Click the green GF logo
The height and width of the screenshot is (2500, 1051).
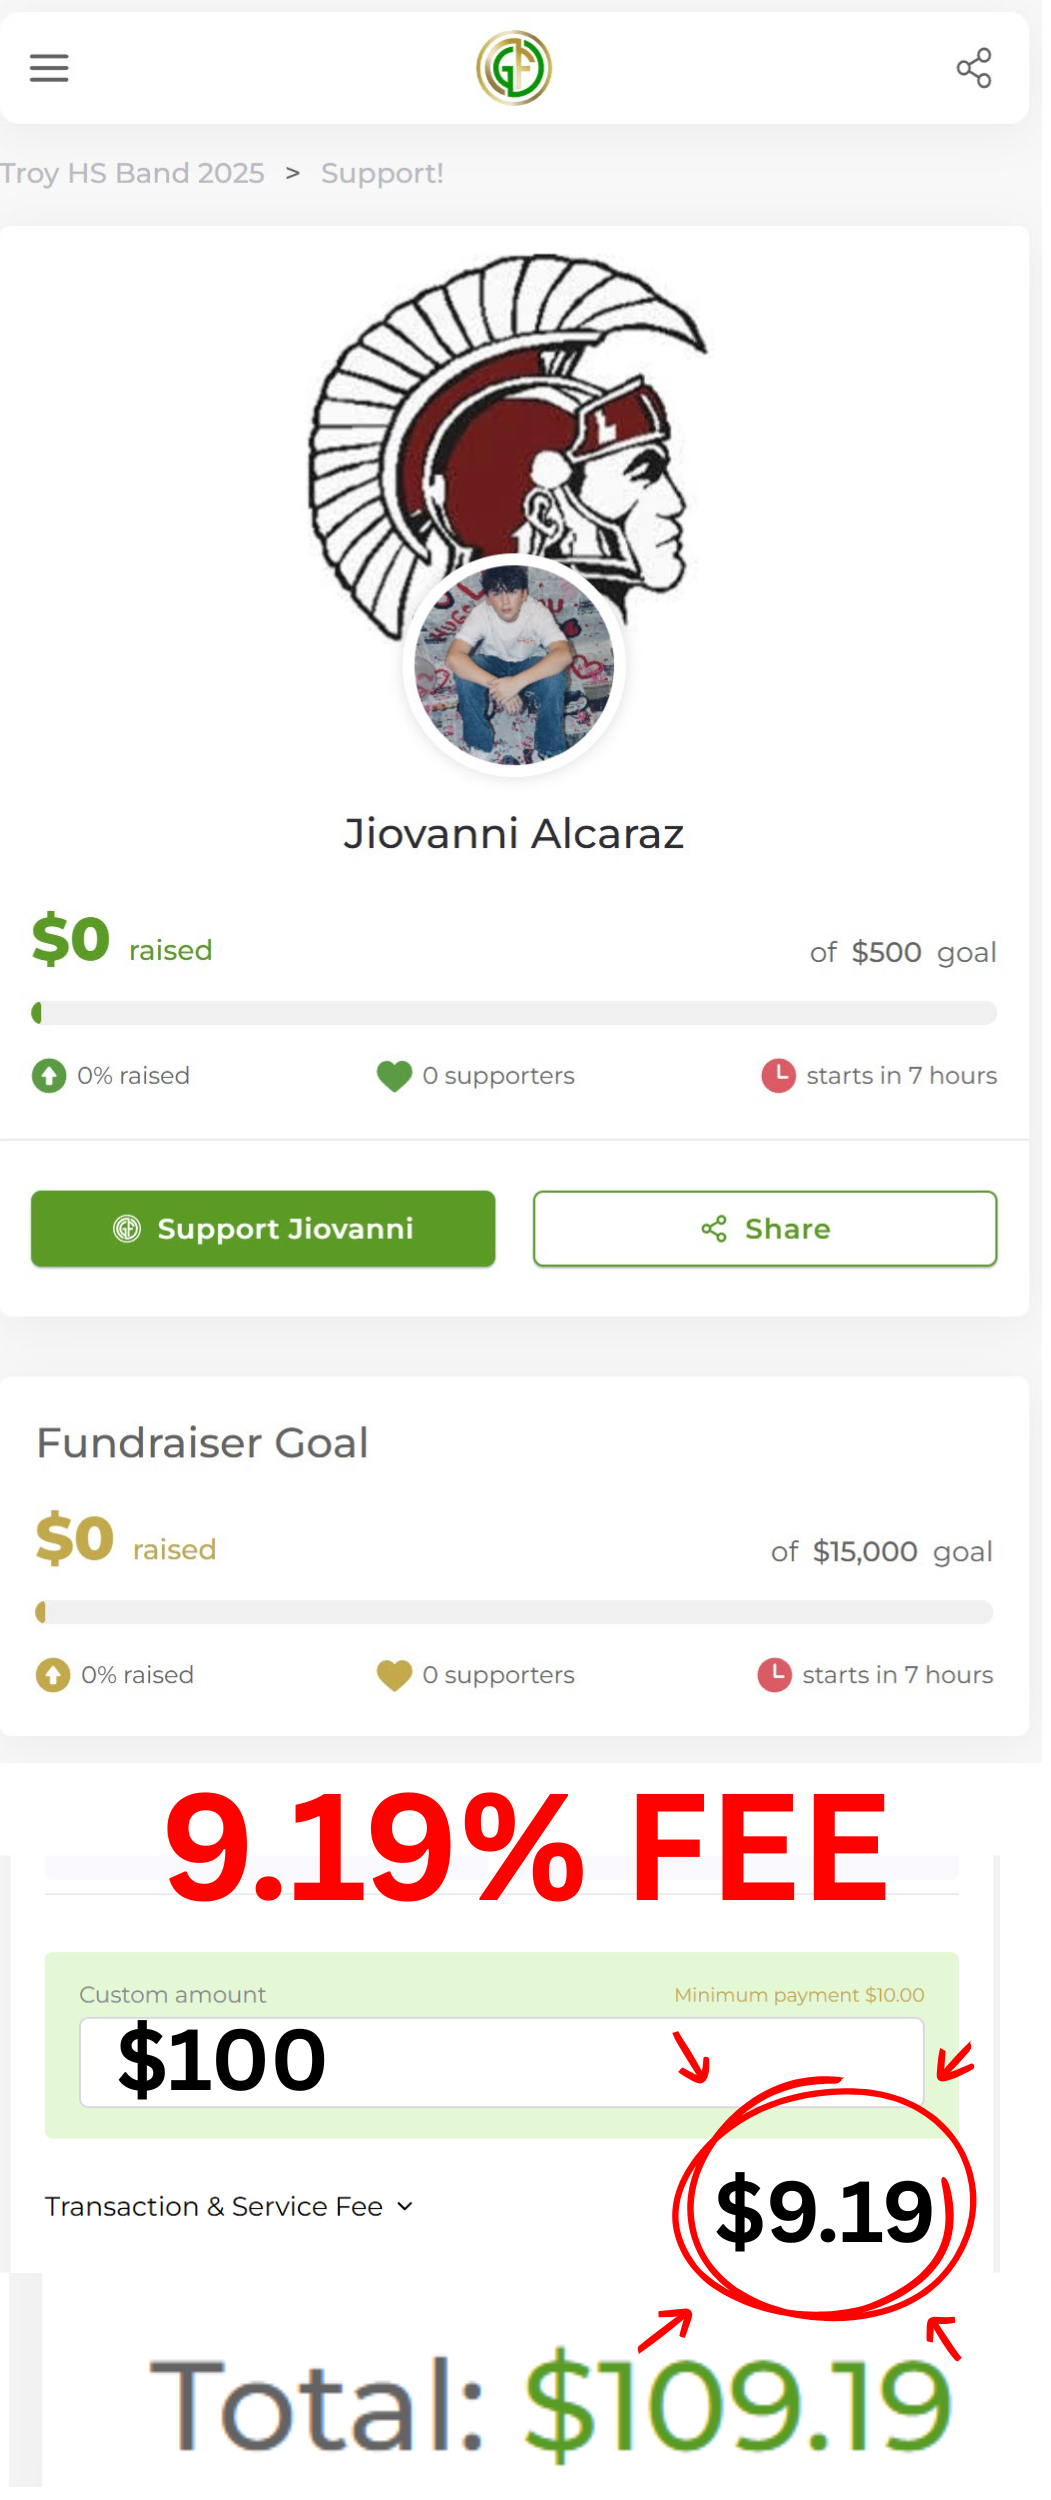click(x=514, y=68)
